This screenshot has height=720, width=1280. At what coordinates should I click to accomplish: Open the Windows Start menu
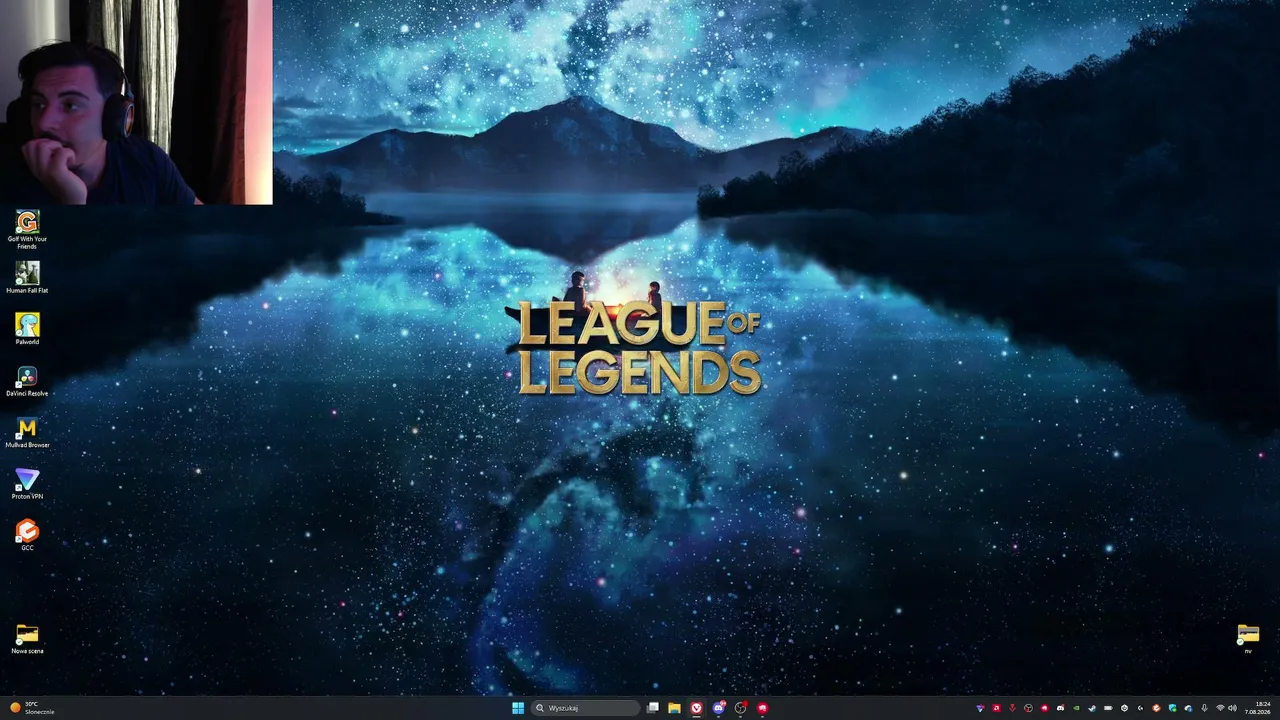coord(518,708)
